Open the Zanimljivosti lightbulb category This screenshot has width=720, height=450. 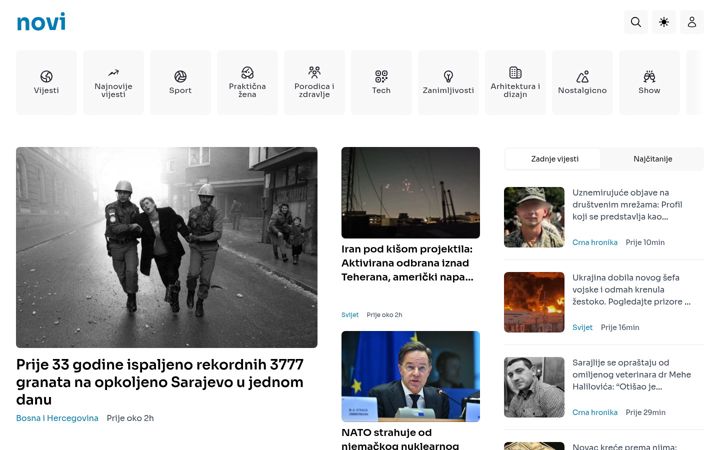[x=448, y=82]
